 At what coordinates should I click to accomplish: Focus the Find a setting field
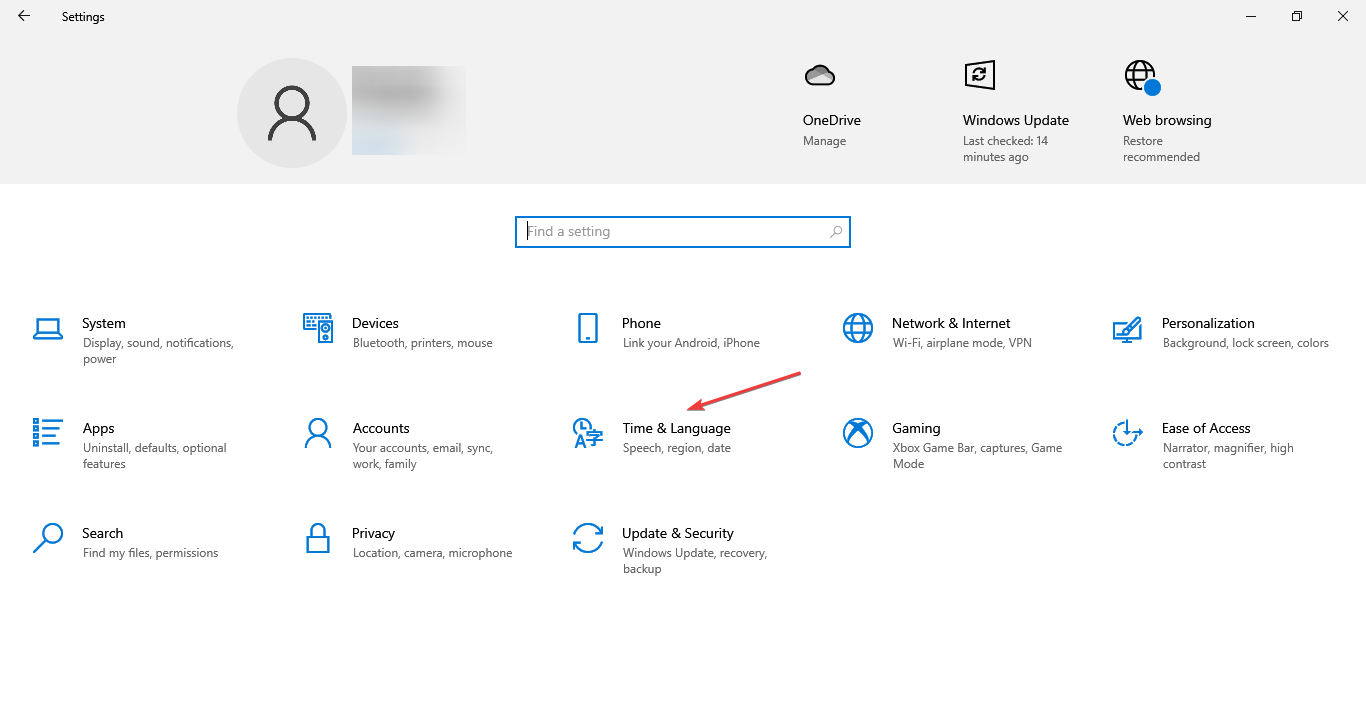click(683, 232)
